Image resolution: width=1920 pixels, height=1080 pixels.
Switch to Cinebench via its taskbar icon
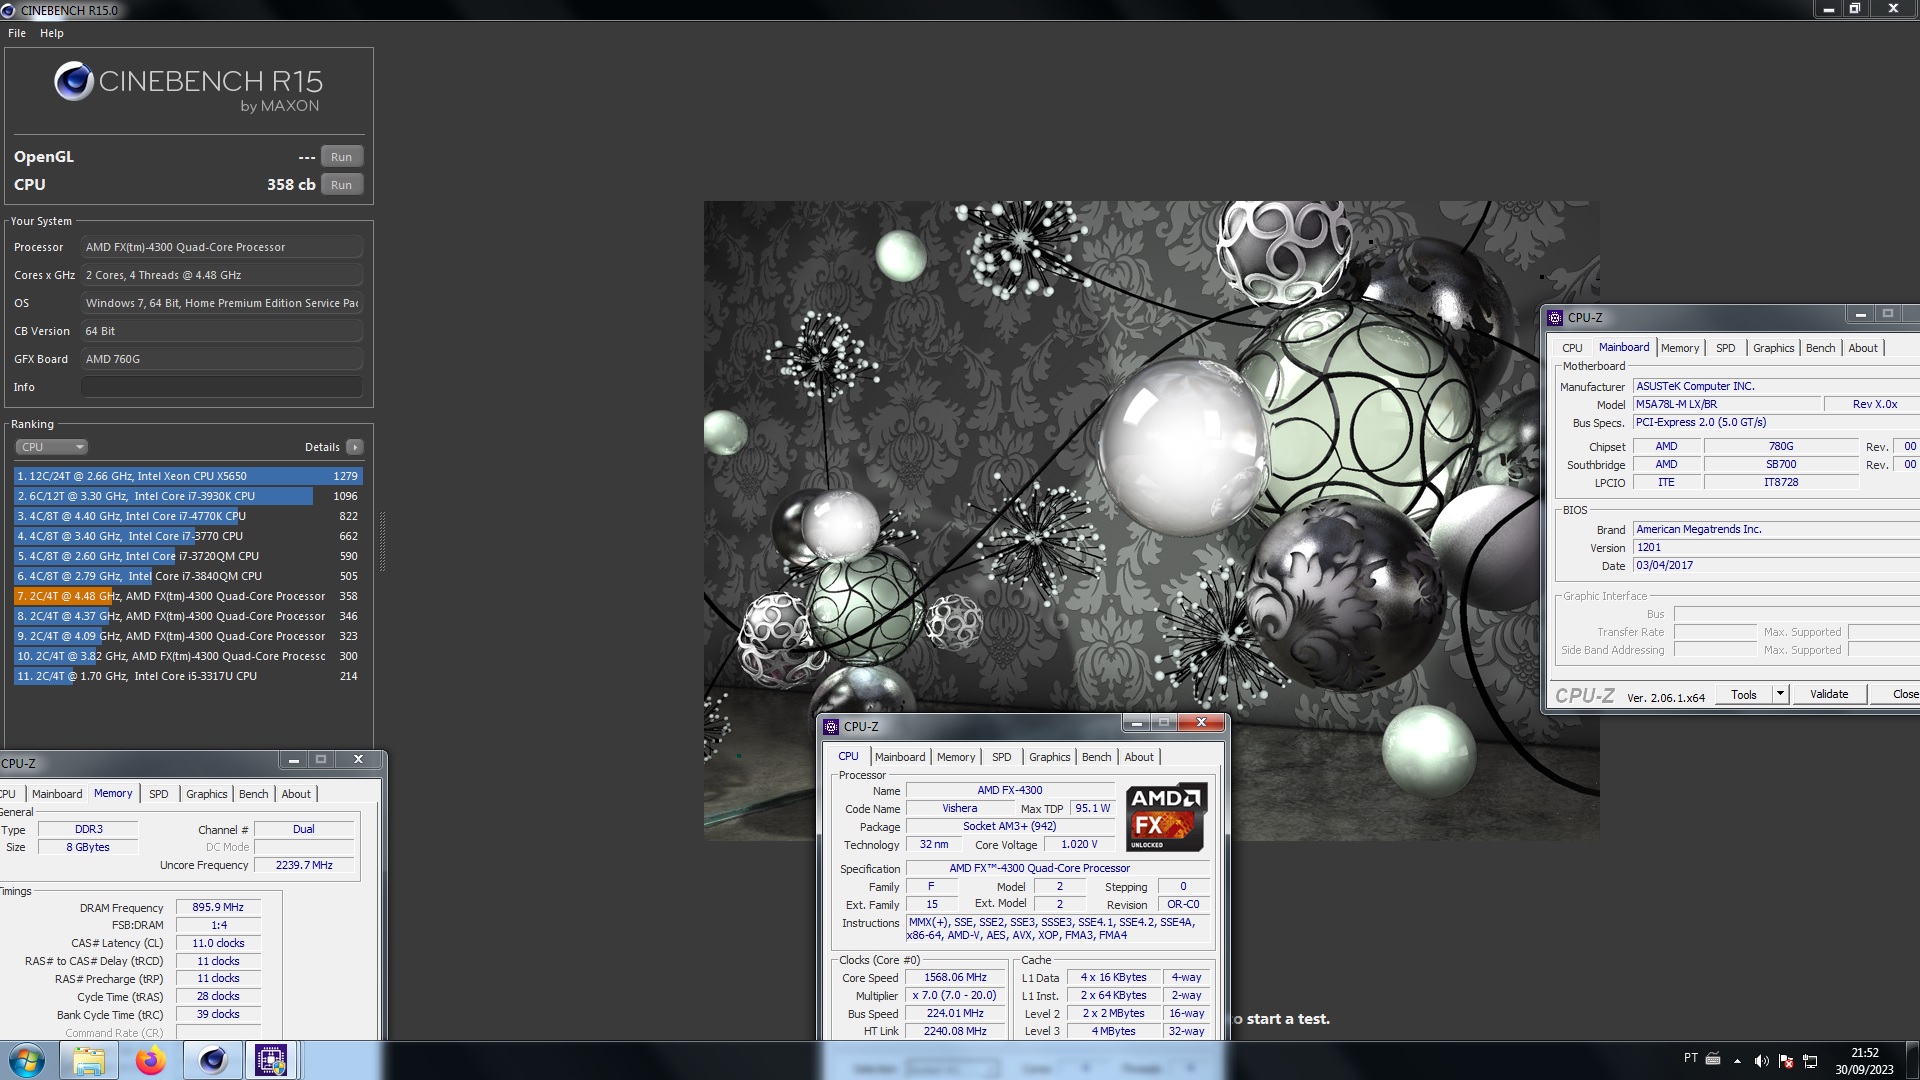[213, 1060]
